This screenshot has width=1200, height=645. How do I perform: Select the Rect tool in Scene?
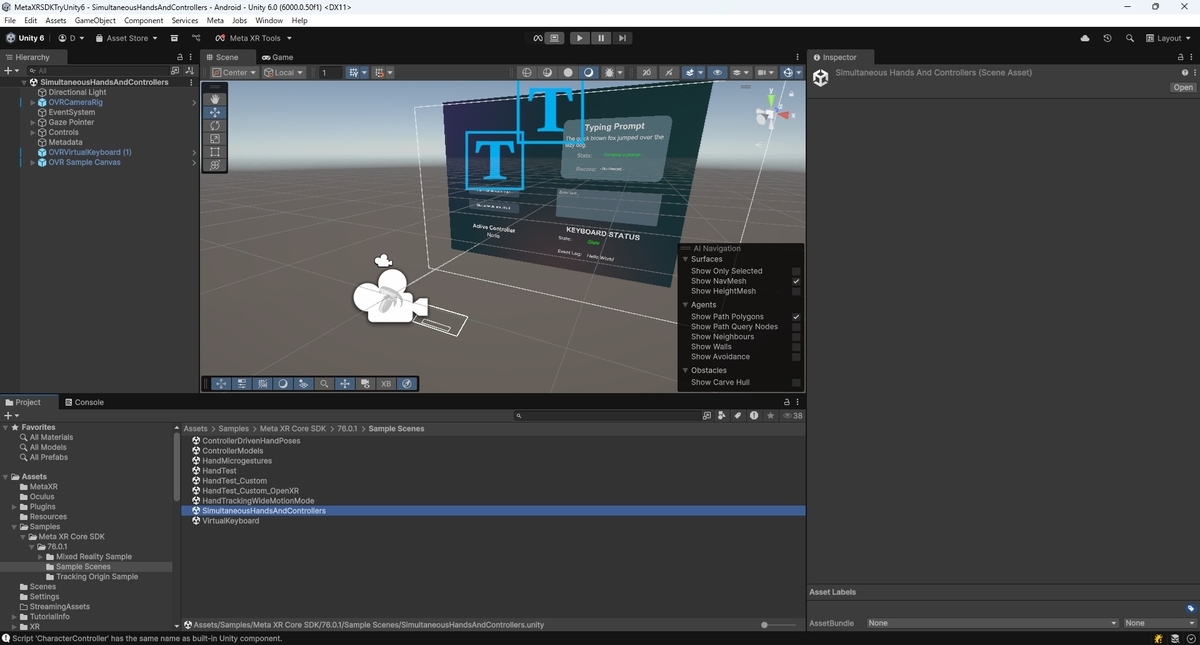pyautogui.click(x=215, y=152)
